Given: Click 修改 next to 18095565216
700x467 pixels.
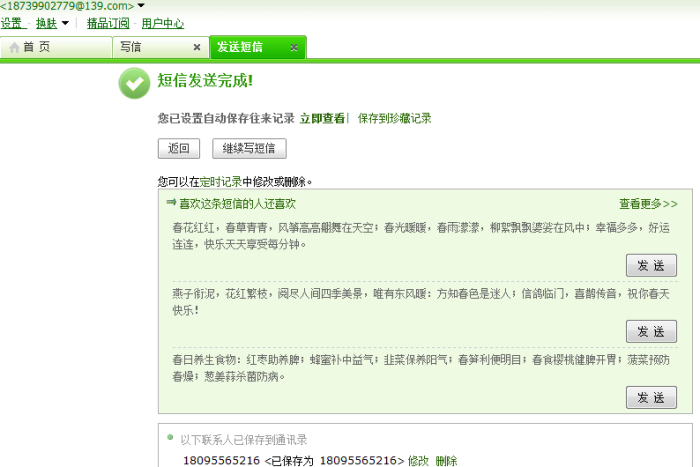Looking at the screenshot, I should (418, 461).
